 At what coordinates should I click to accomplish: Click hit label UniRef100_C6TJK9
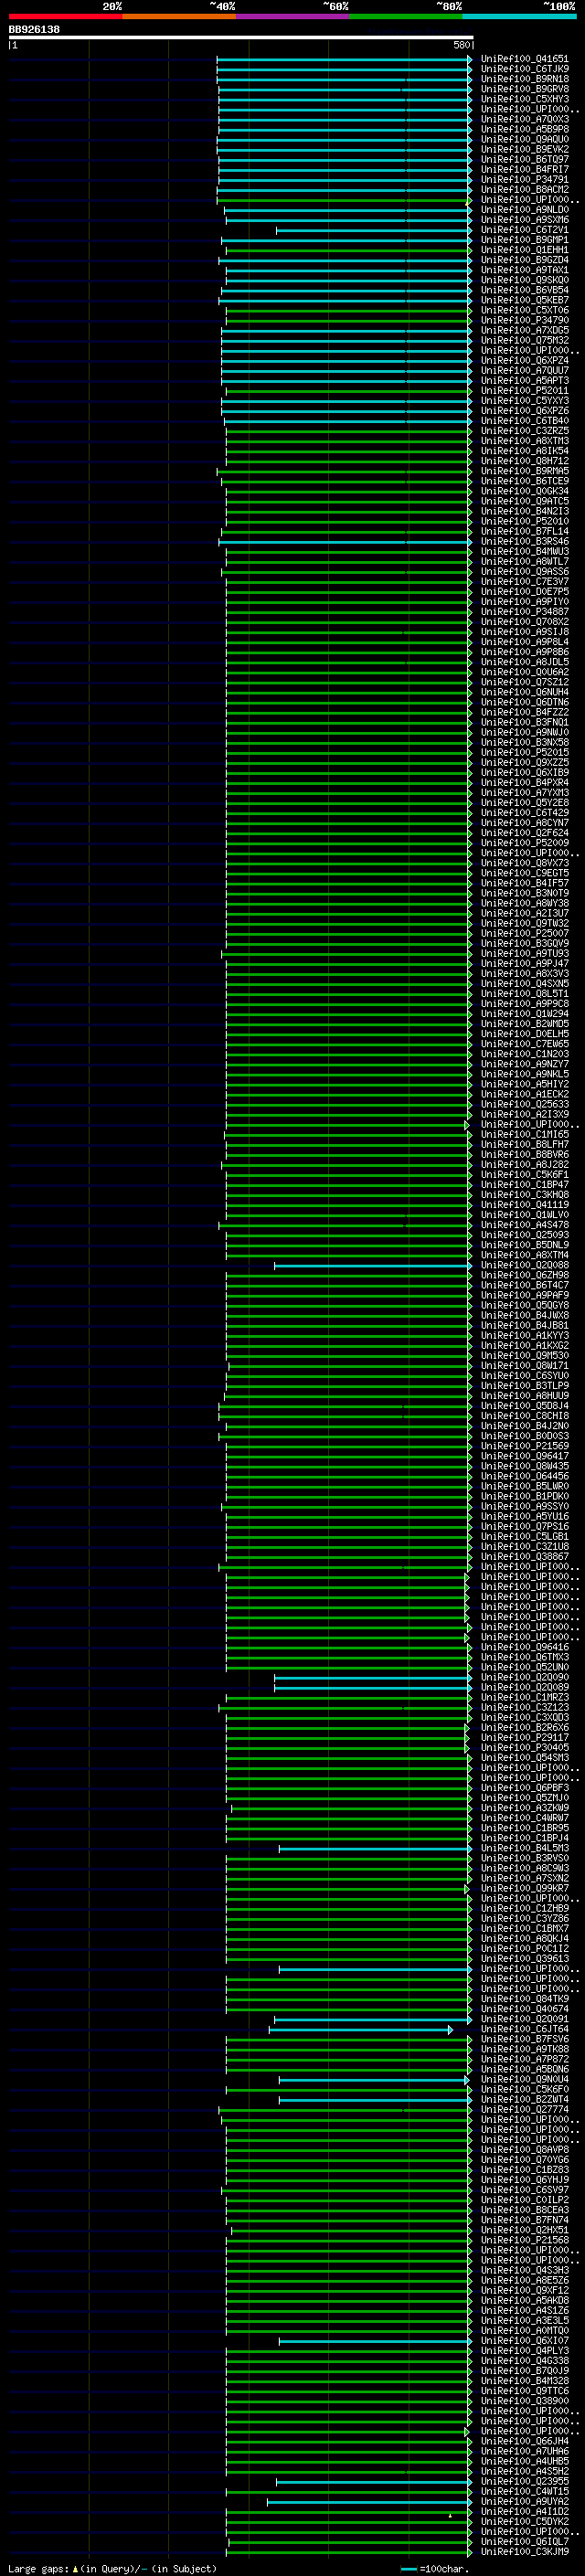[524, 69]
